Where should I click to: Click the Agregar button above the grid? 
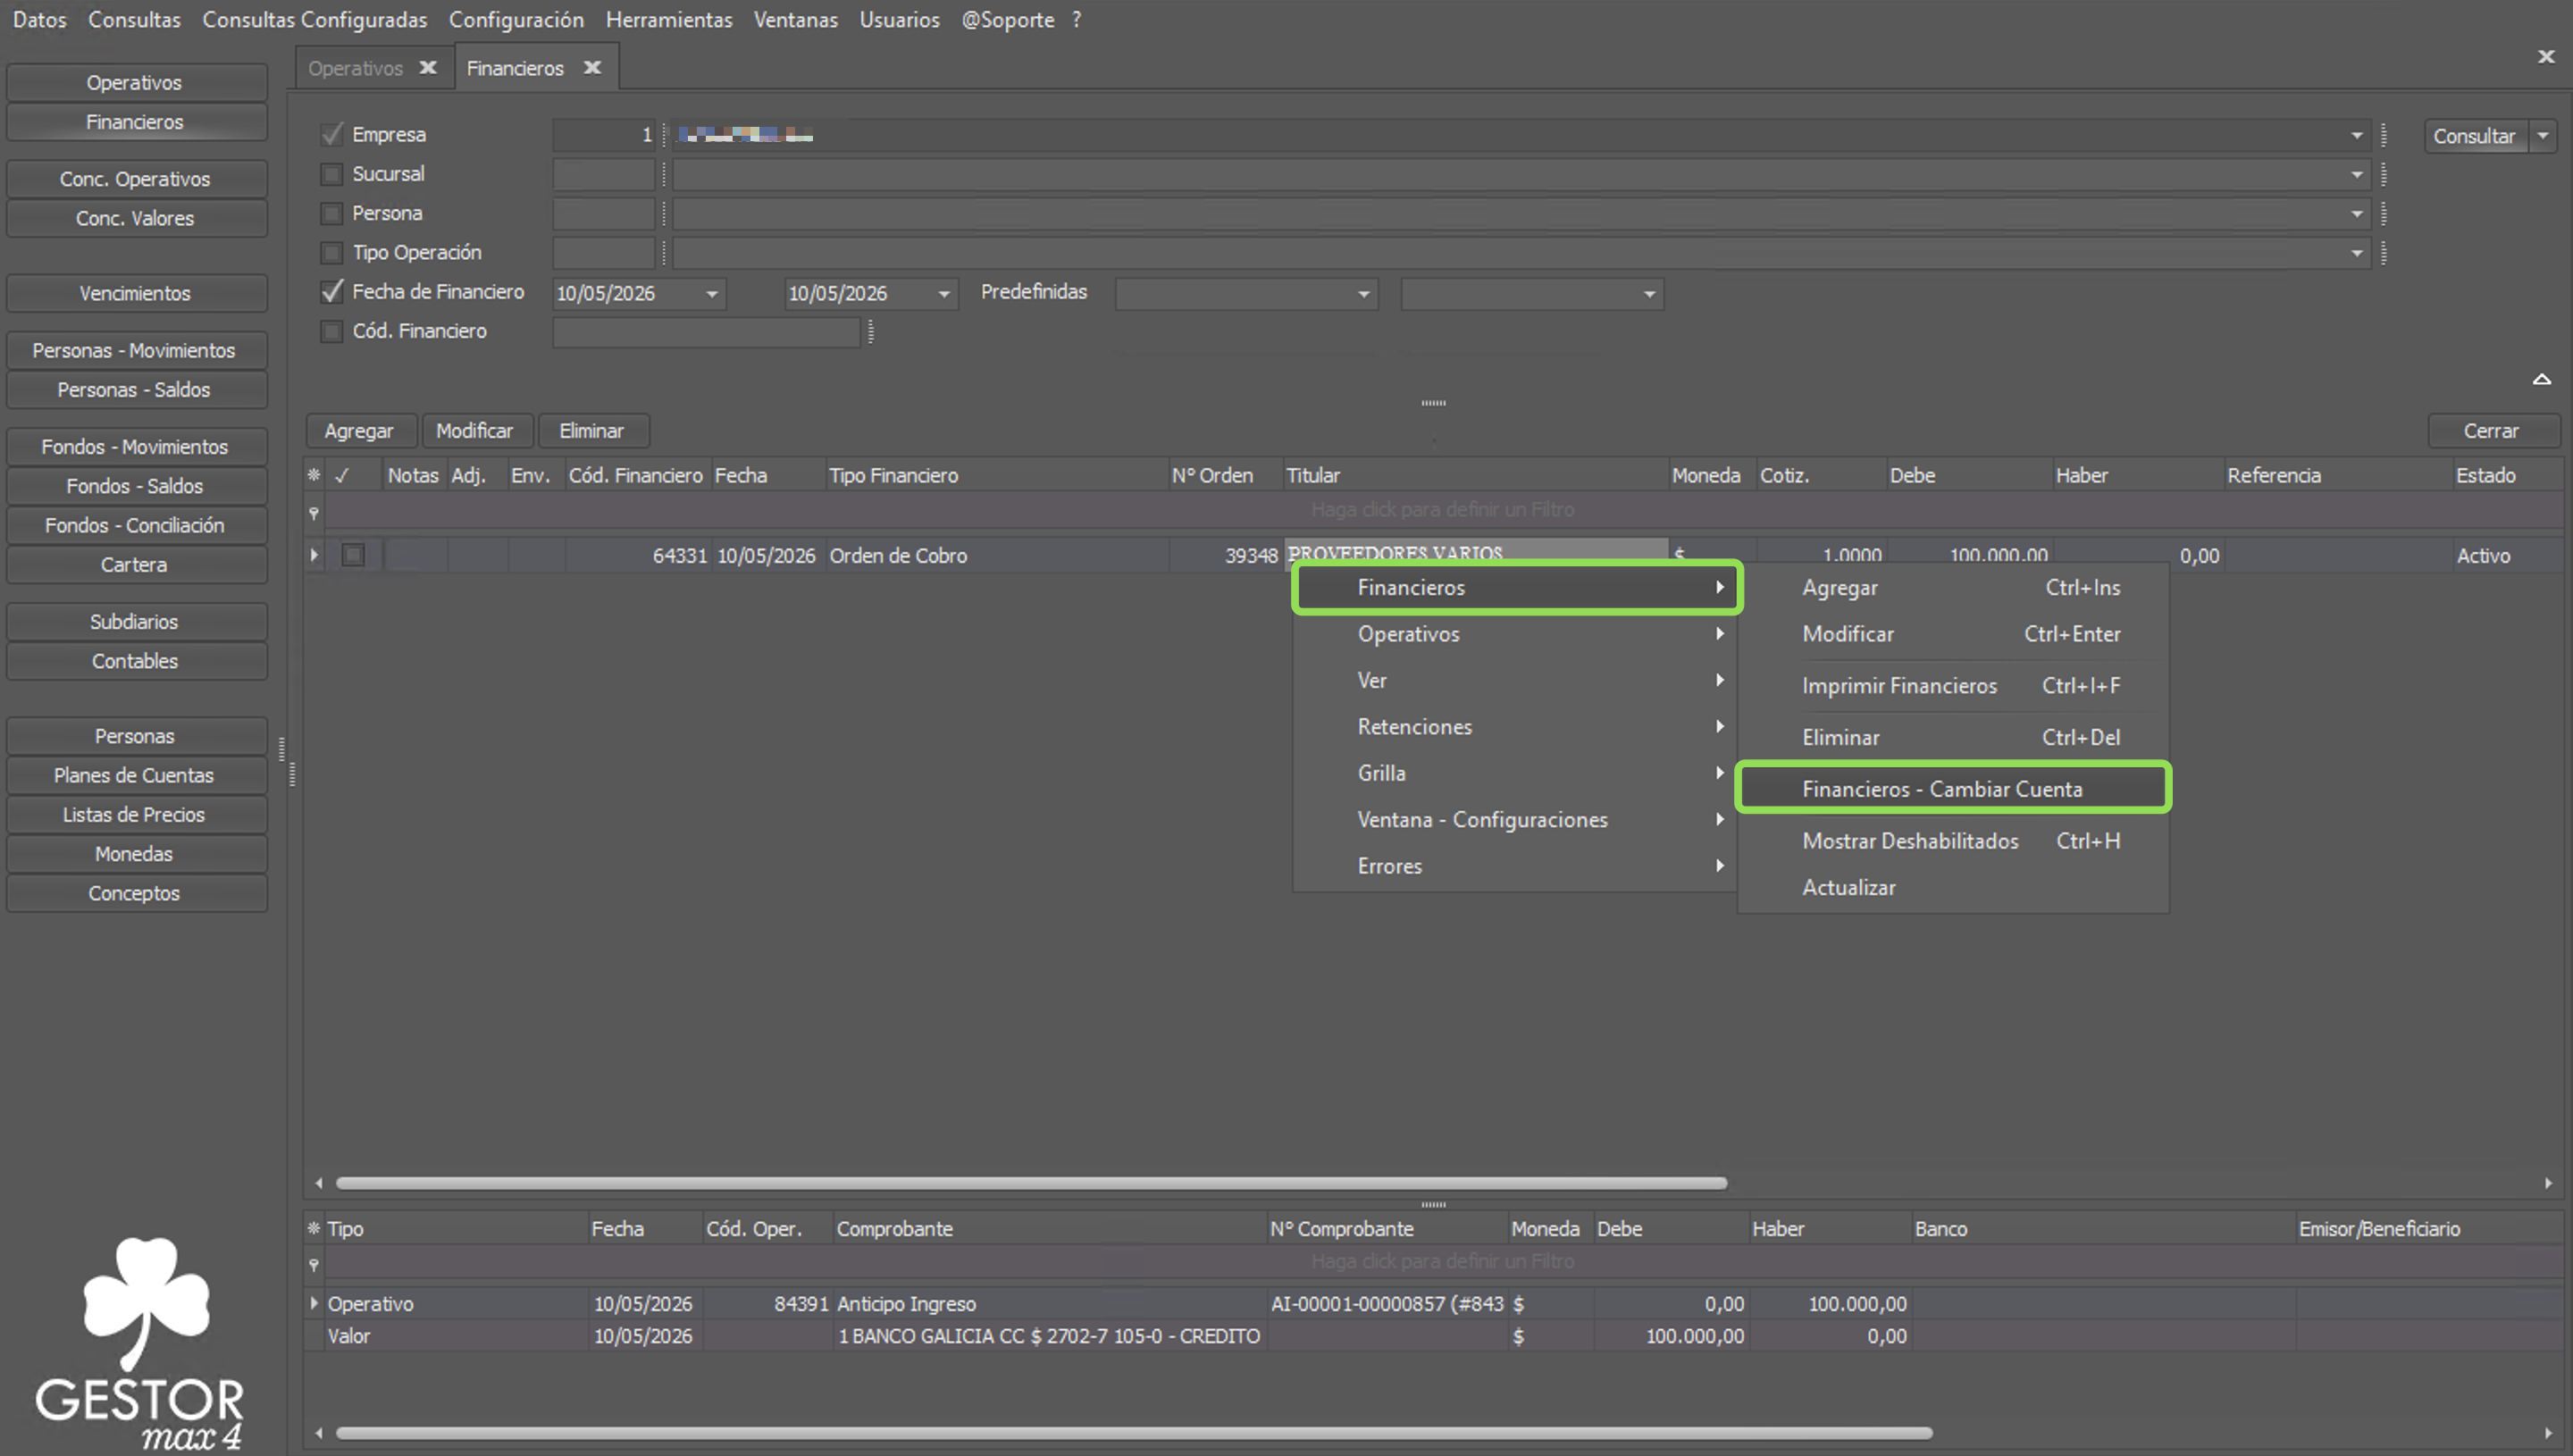(359, 431)
